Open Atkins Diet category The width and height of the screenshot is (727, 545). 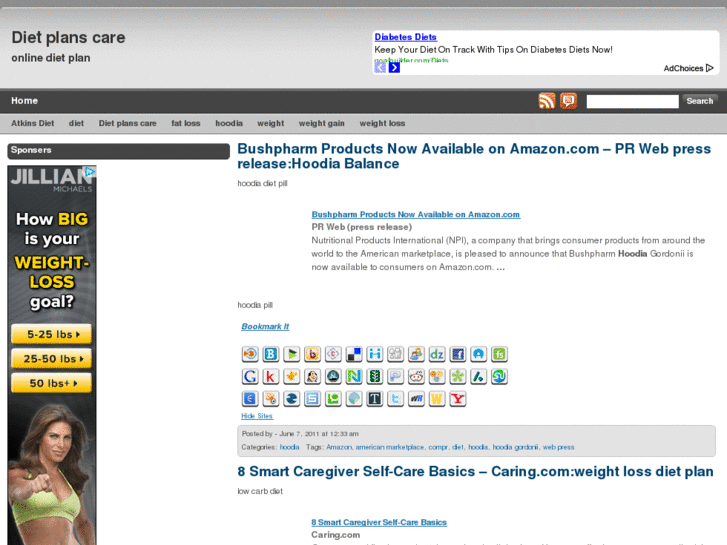pyautogui.click(x=32, y=123)
